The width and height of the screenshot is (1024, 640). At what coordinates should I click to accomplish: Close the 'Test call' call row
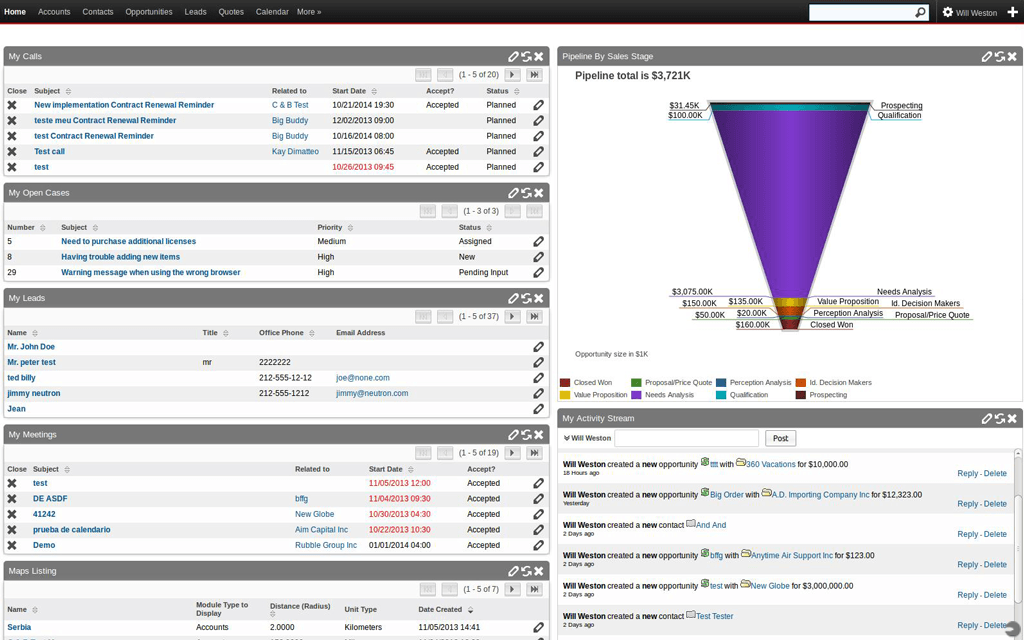click(x=12, y=152)
